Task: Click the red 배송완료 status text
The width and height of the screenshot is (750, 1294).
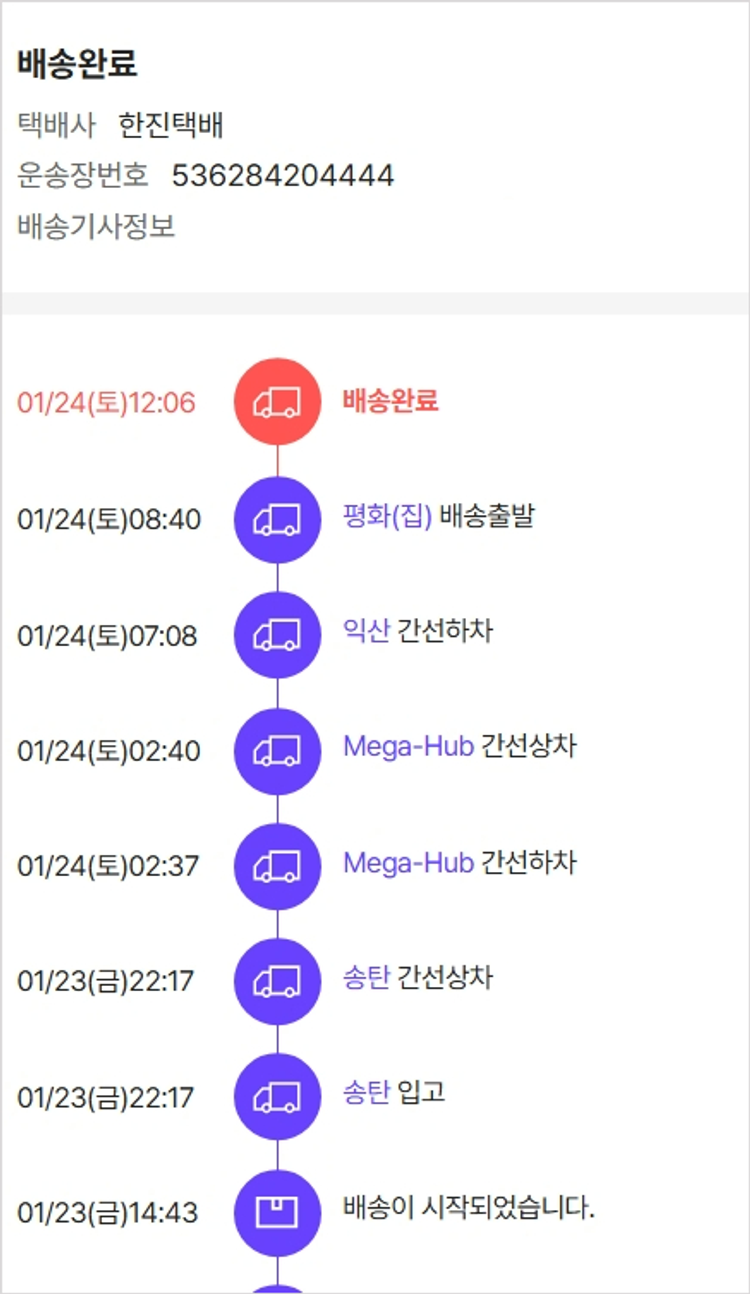Action: pyautogui.click(x=391, y=401)
